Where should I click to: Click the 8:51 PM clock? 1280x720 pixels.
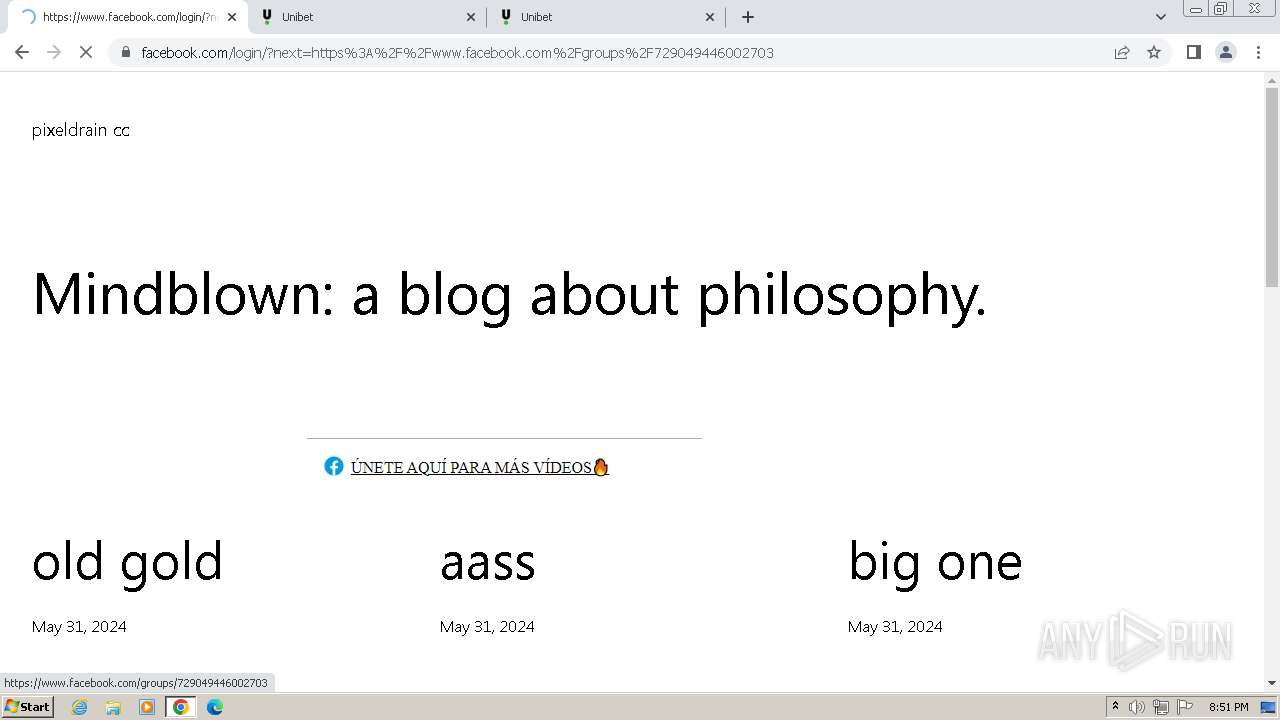1228,707
